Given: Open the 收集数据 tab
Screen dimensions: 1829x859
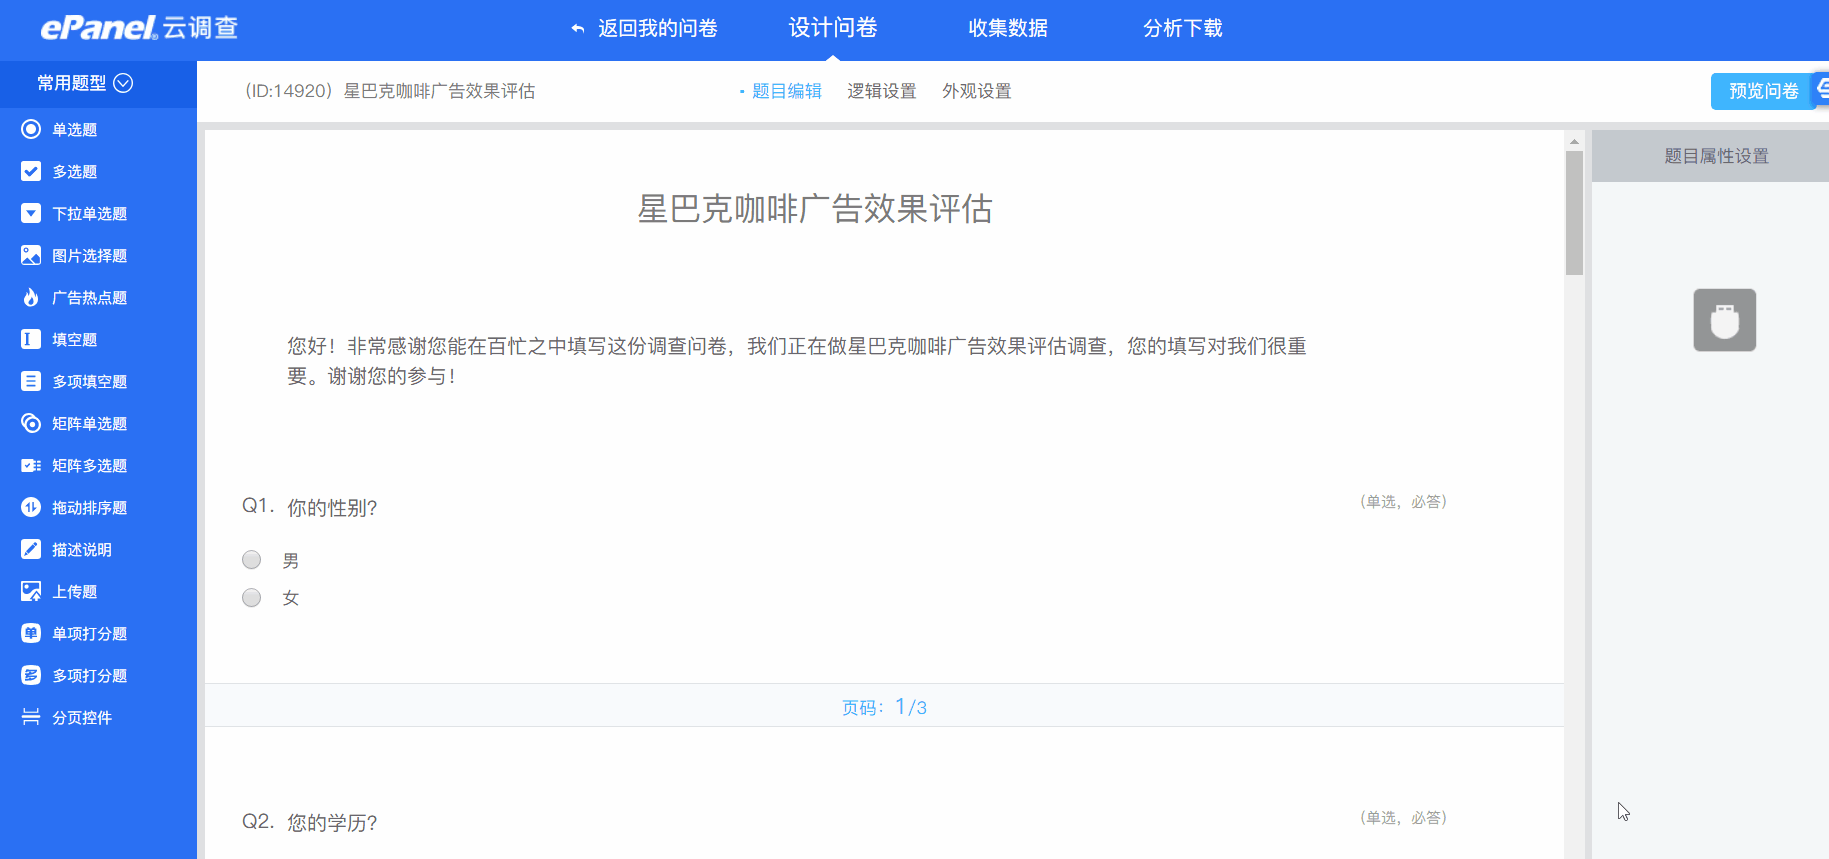Looking at the screenshot, I should (1008, 28).
